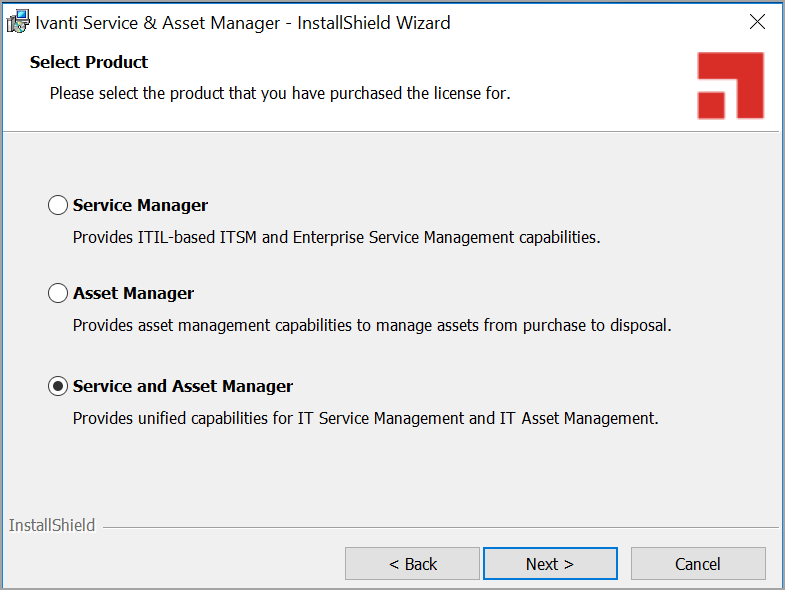Click the wizard window title text

pos(242,22)
